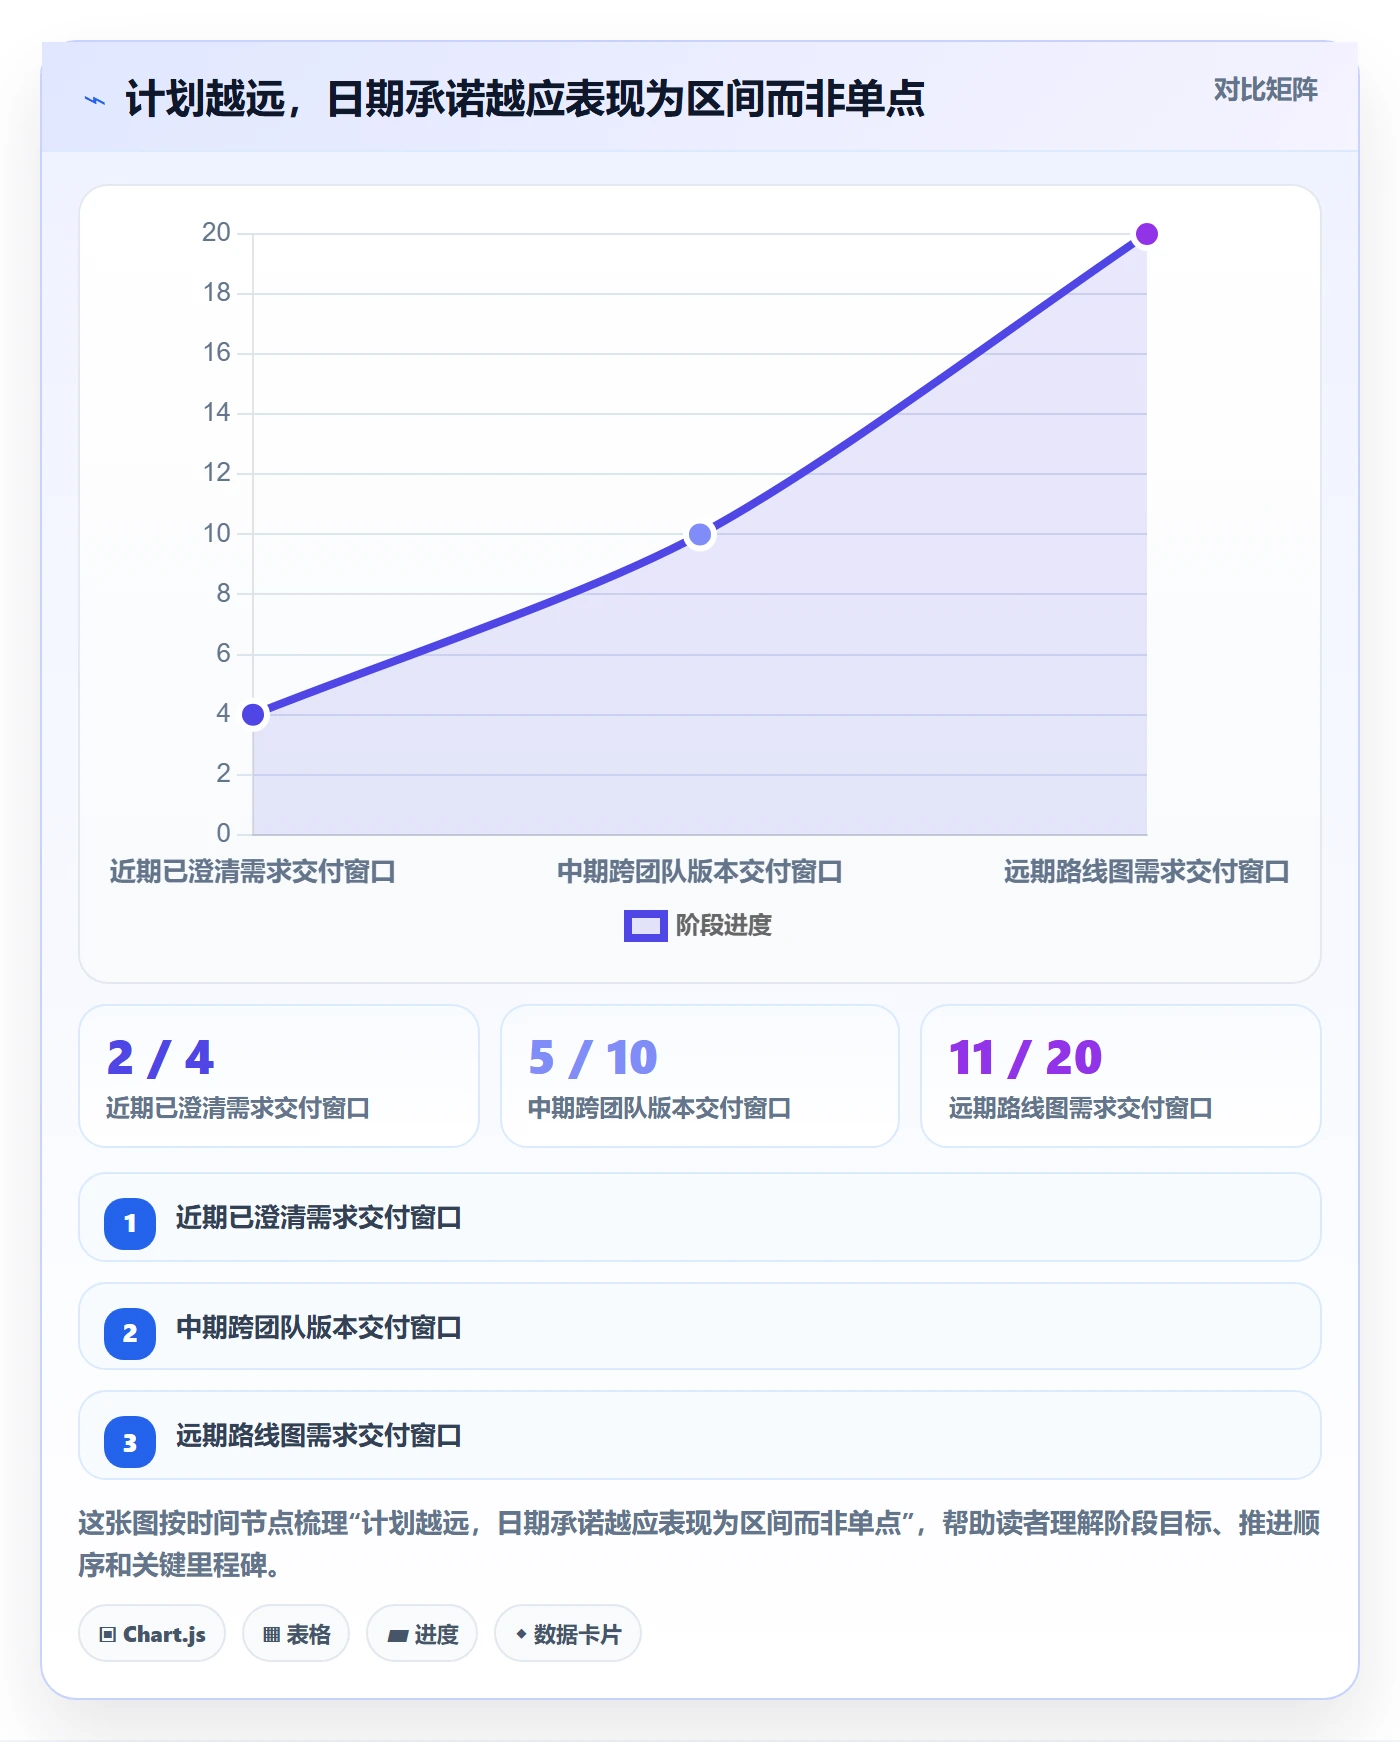This screenshot has width=1400, height=1742.
Task: Click the 远期路线图需求交付窗口 caption under 11 / 20
Action: 1080,1108
